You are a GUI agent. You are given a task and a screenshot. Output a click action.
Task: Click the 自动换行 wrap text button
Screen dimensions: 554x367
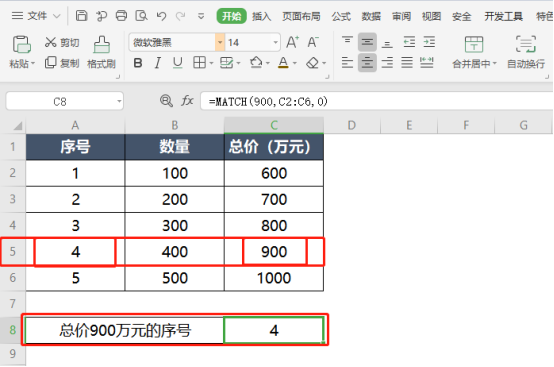(x=526, y=52)
